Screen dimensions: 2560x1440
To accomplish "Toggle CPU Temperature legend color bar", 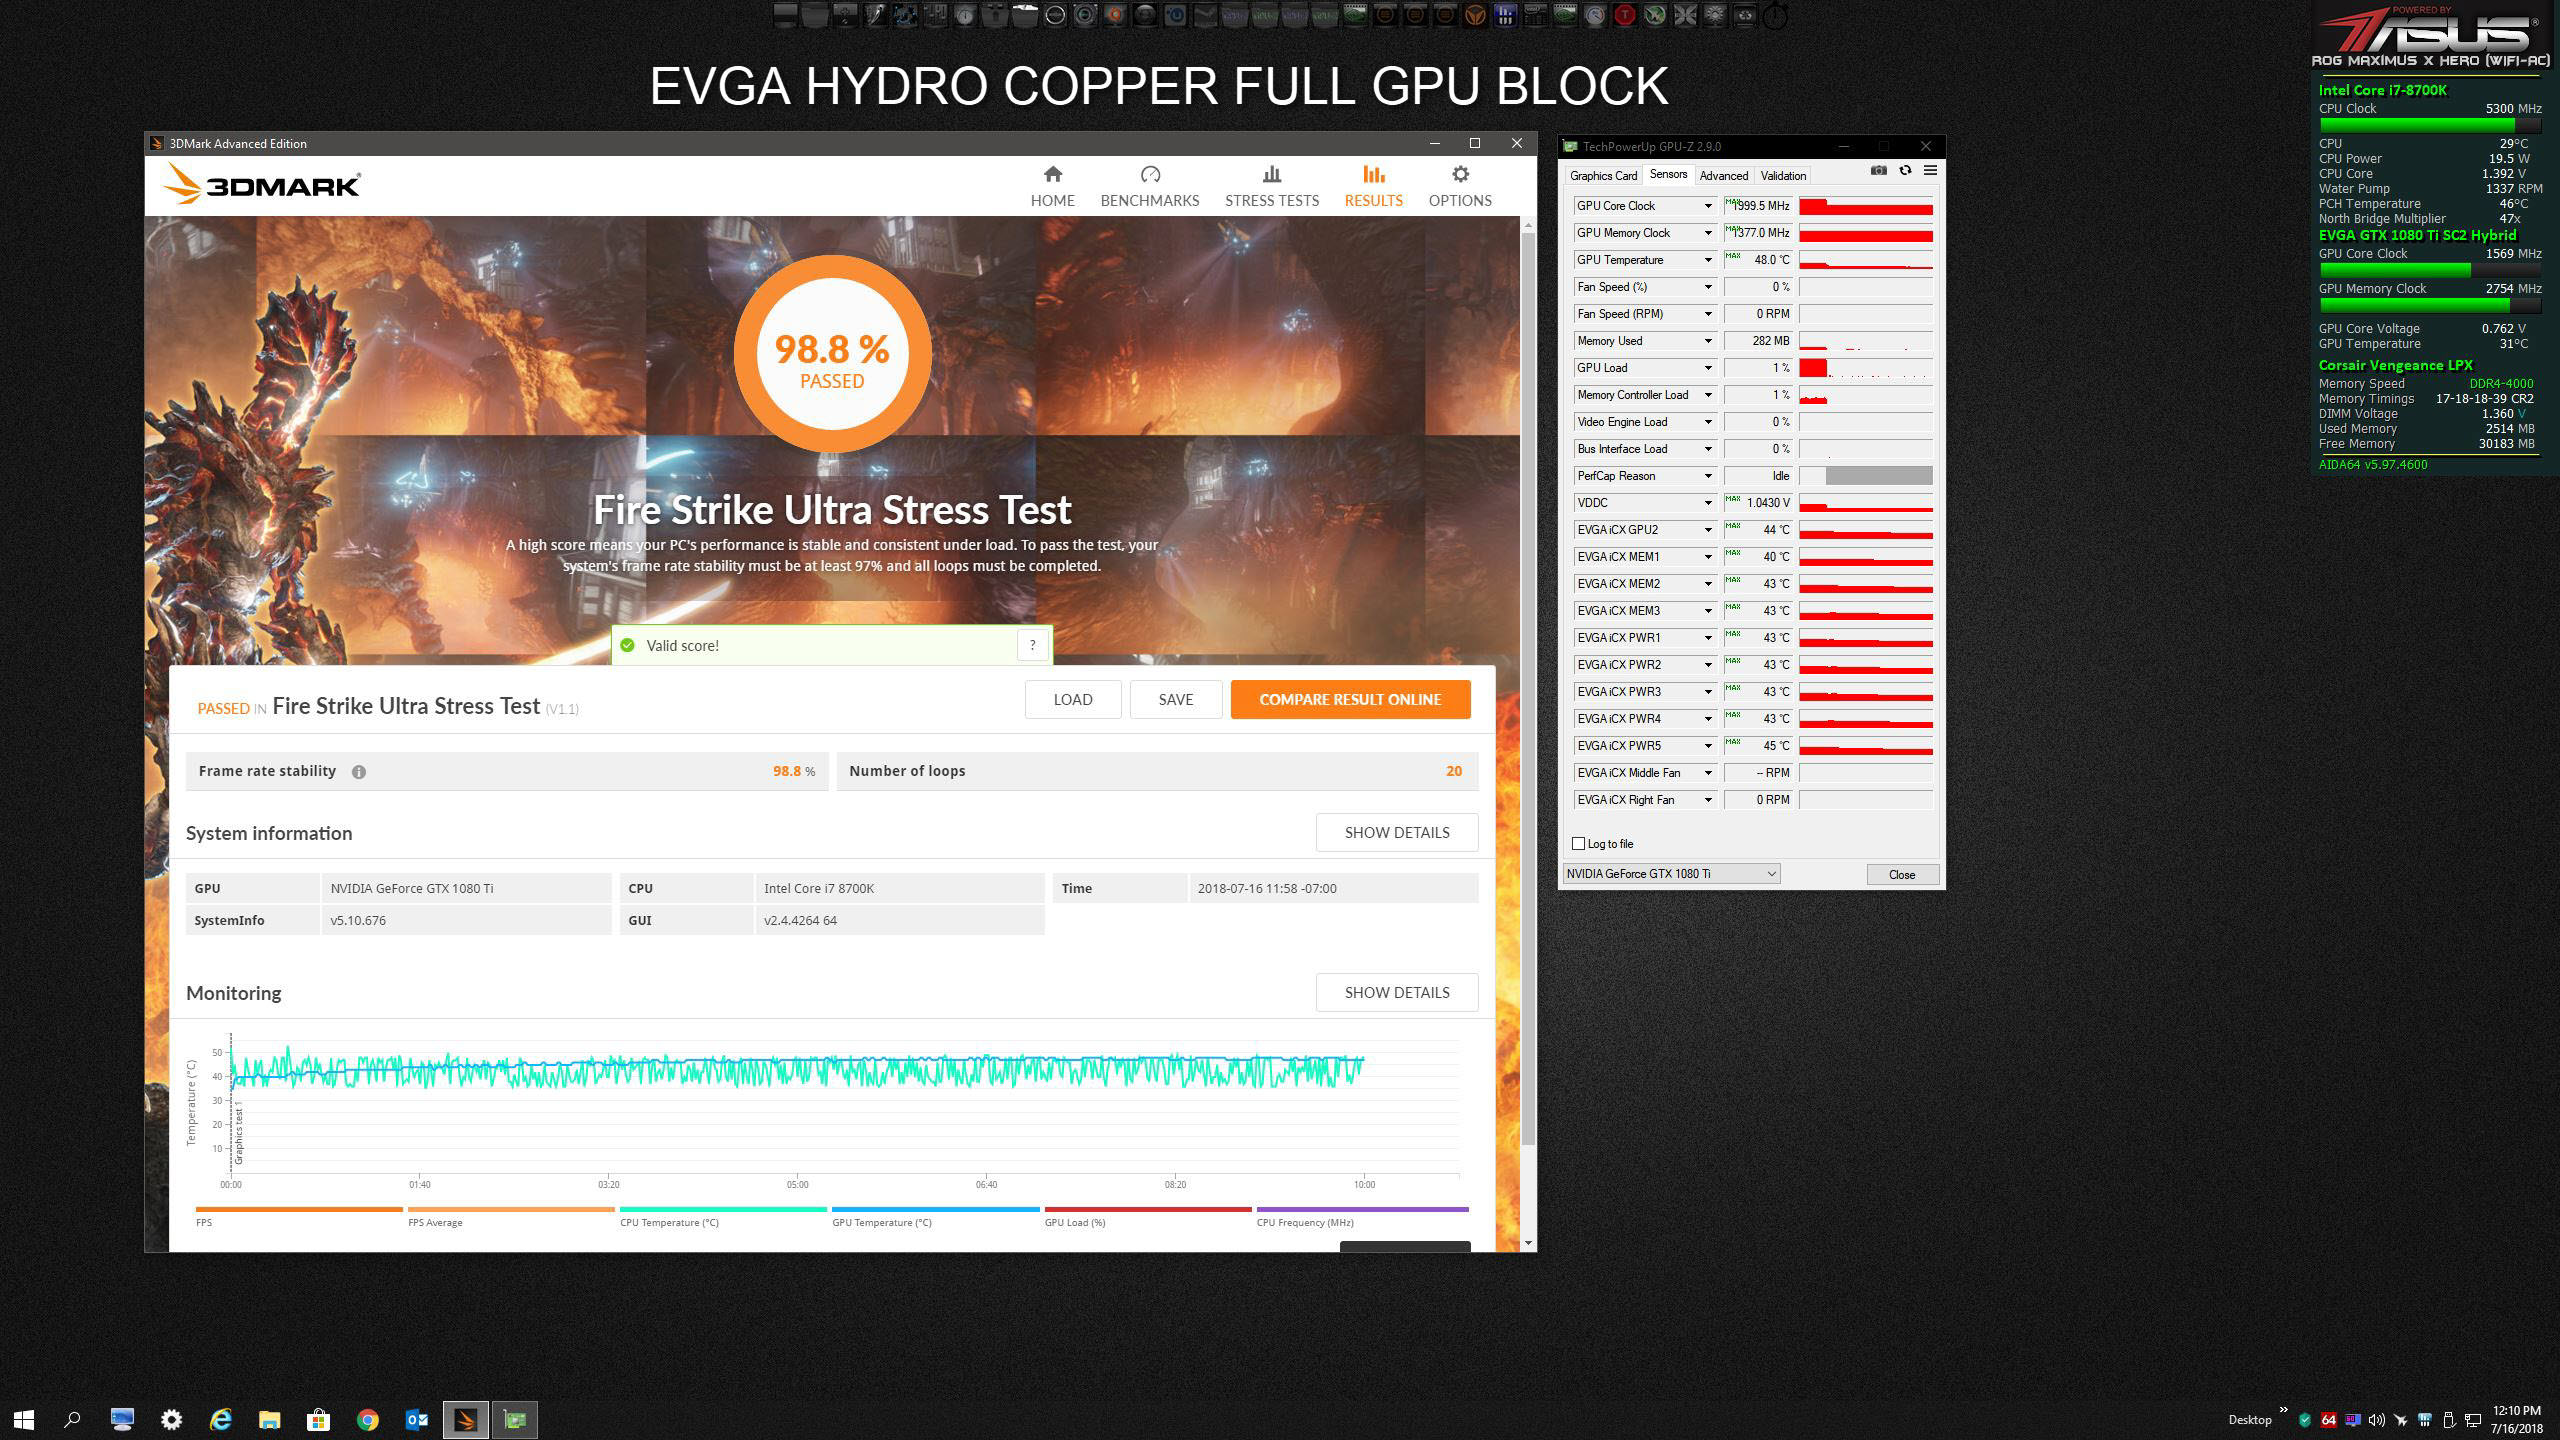I will [x=723, y=1210].
